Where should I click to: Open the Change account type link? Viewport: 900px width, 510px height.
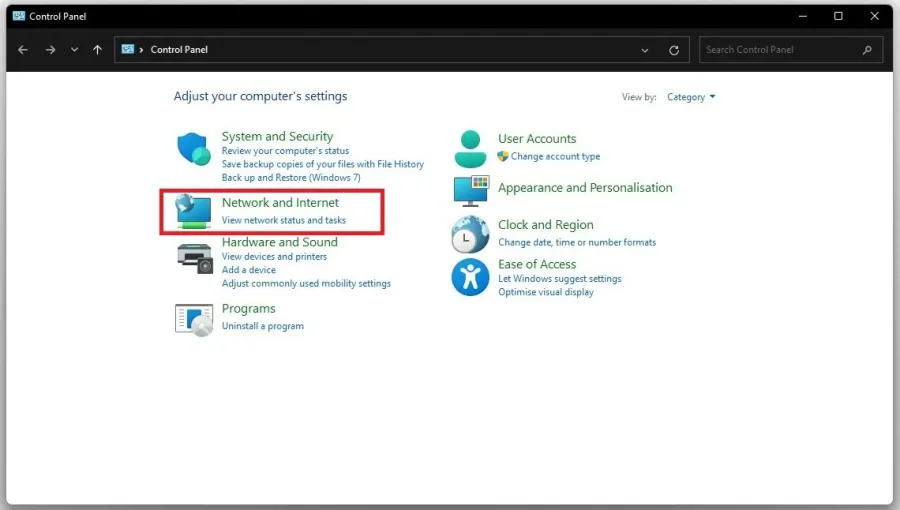coord(555,156)
